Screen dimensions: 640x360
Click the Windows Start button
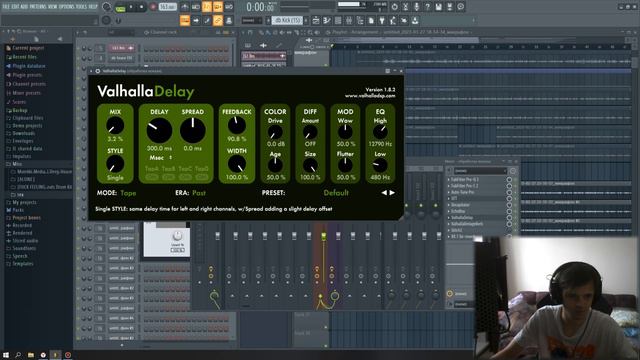tap(6, 355)
